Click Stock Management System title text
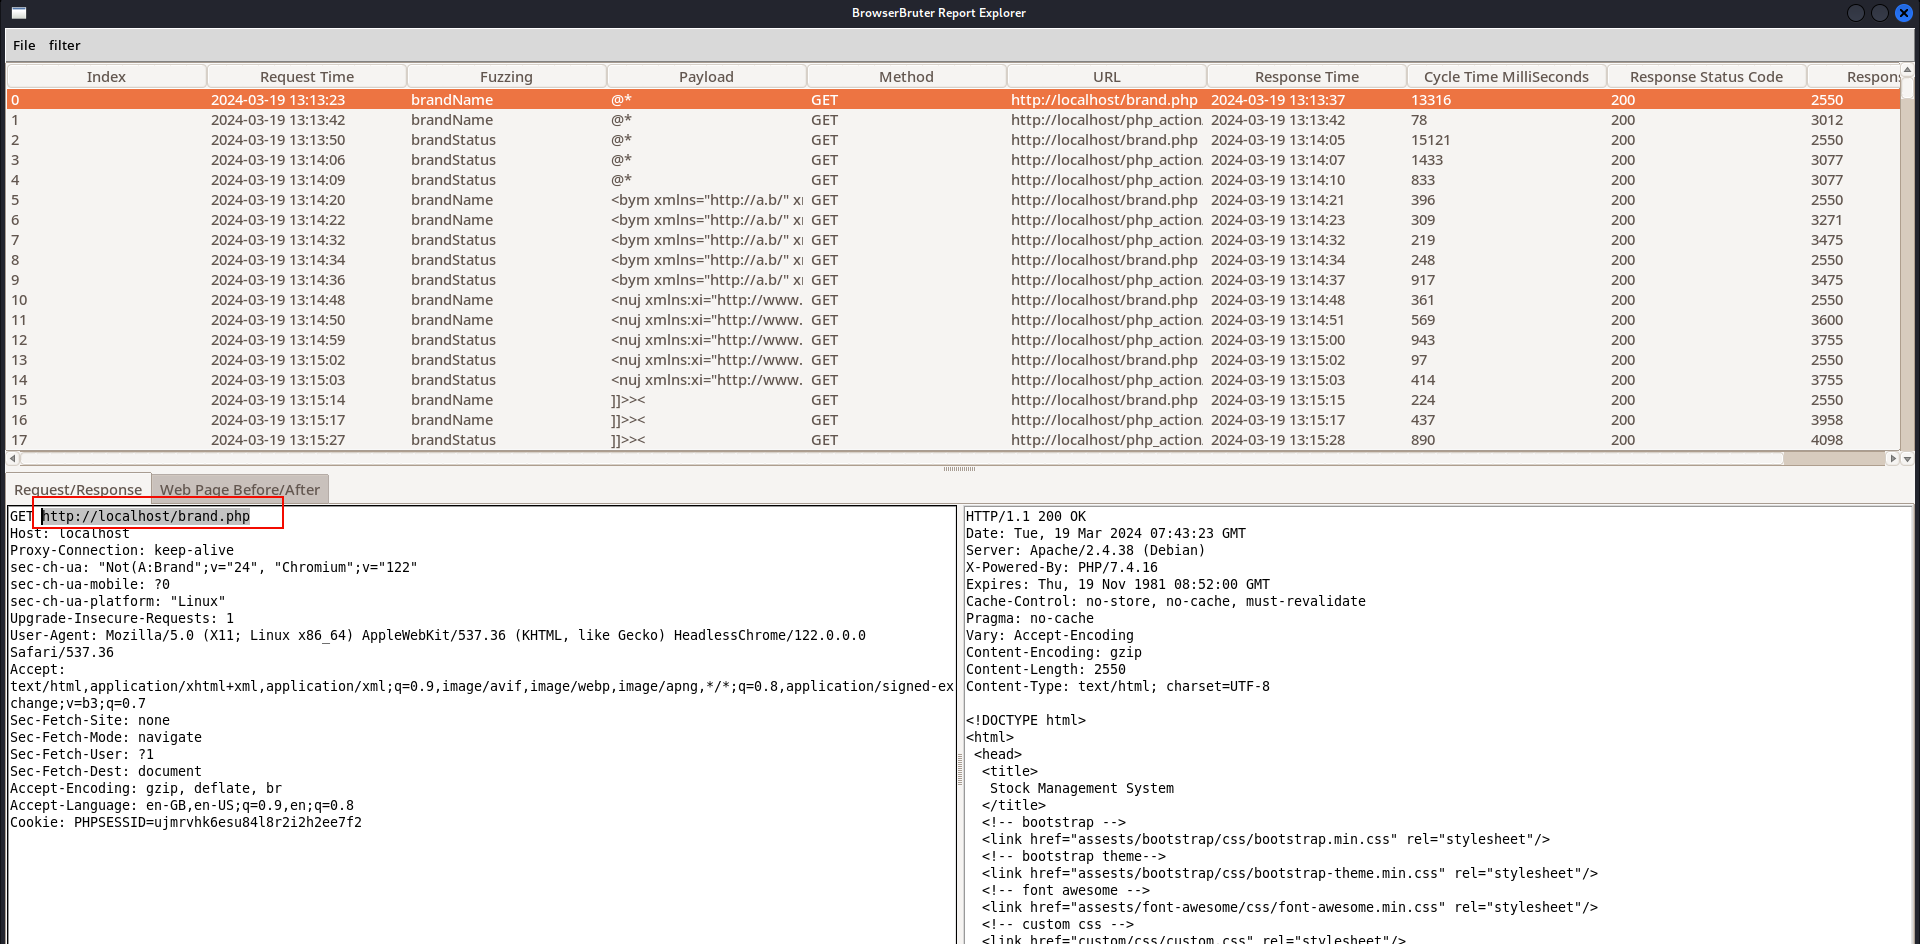 point(1082,788)
